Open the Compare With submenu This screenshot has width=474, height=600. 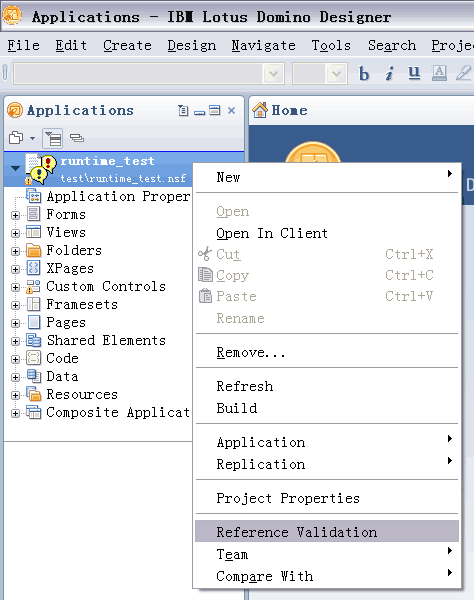(x=327, y=576)
